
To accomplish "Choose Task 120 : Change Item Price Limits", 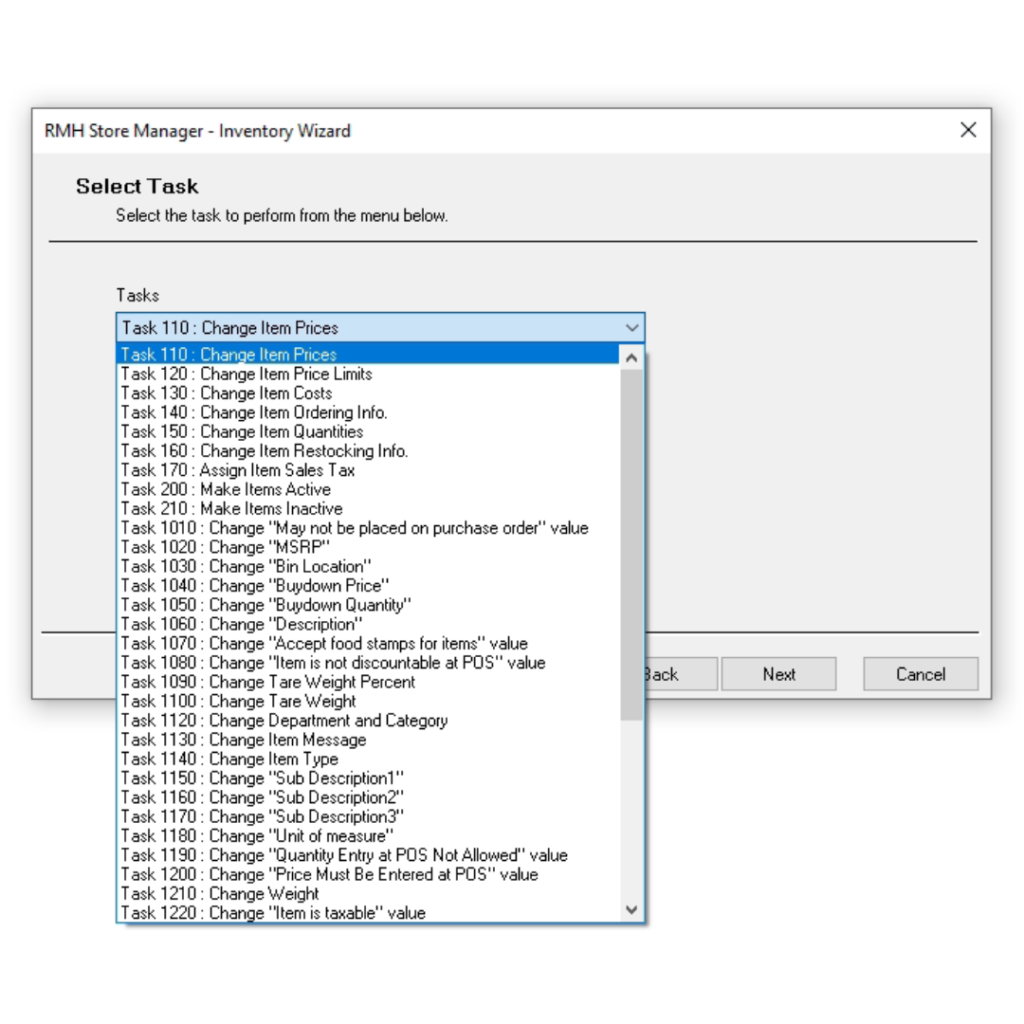I will (x=368, y=374).
